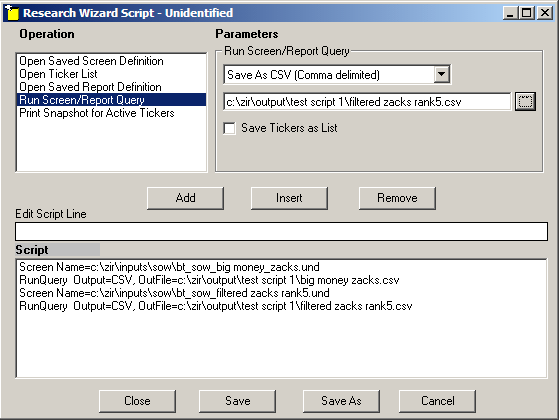Click the browse file button beside output path
The height and width of the screenshot is (420, 559).
click(525, 102)
